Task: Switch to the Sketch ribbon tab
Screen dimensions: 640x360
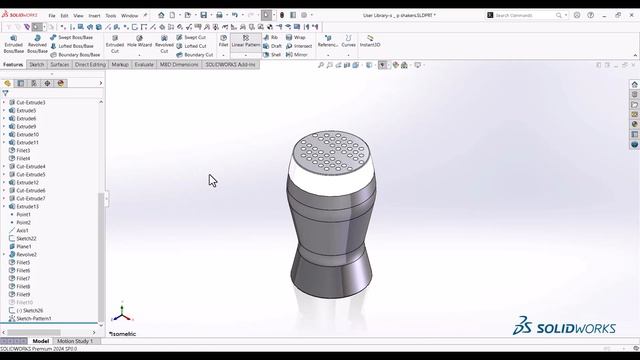Action: 36,64
